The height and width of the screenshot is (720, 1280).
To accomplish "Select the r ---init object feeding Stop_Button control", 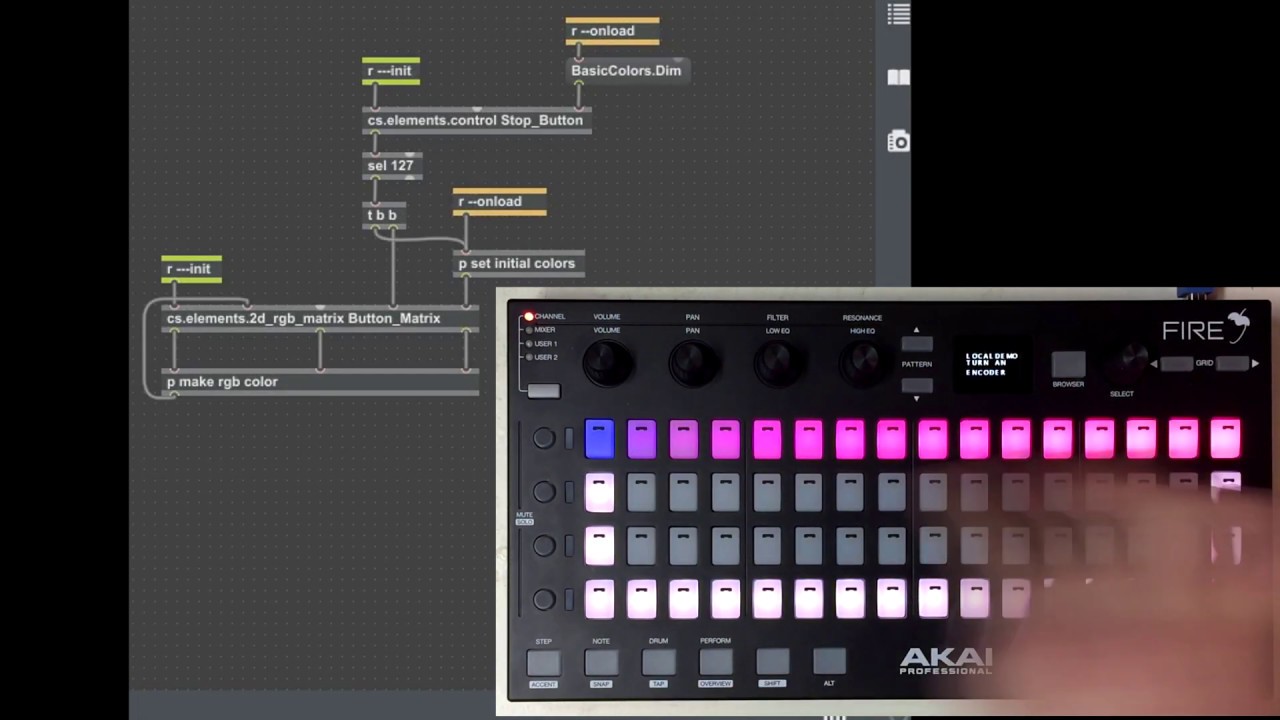I will [x=391, y=71].
